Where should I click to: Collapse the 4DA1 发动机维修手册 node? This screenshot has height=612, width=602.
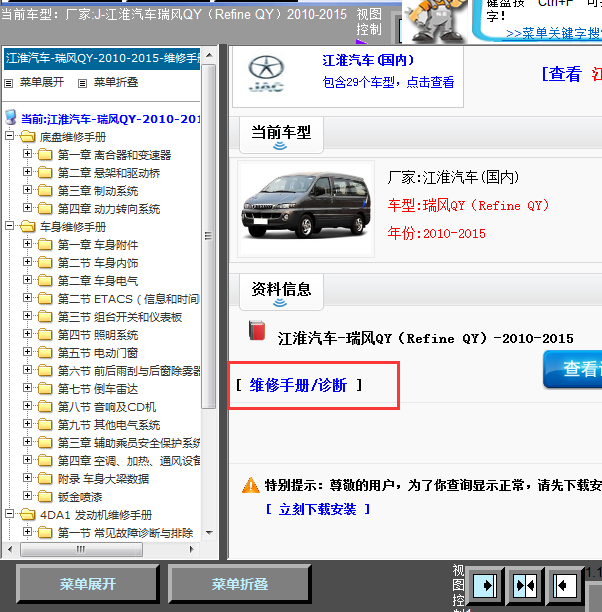tap(9, 514)
